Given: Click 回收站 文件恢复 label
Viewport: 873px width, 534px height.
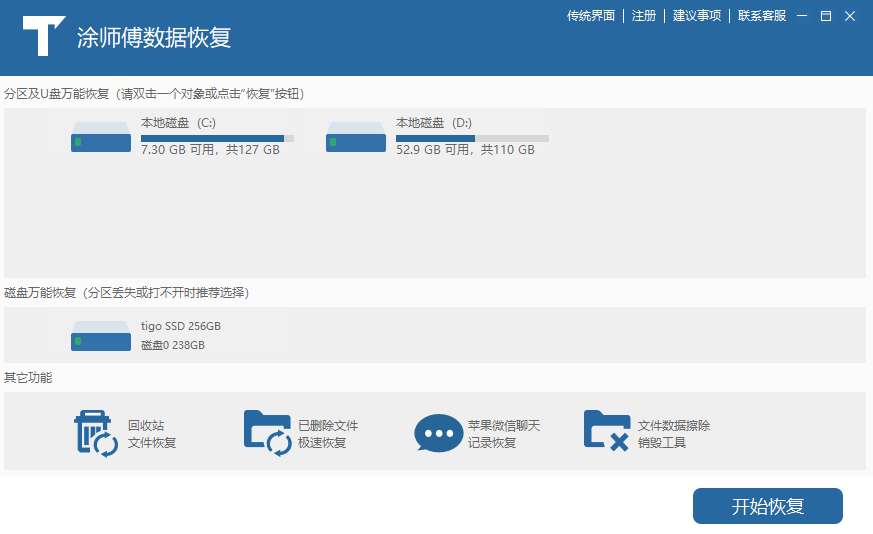Looking at the screenshot, I should (x=152, y=434).
